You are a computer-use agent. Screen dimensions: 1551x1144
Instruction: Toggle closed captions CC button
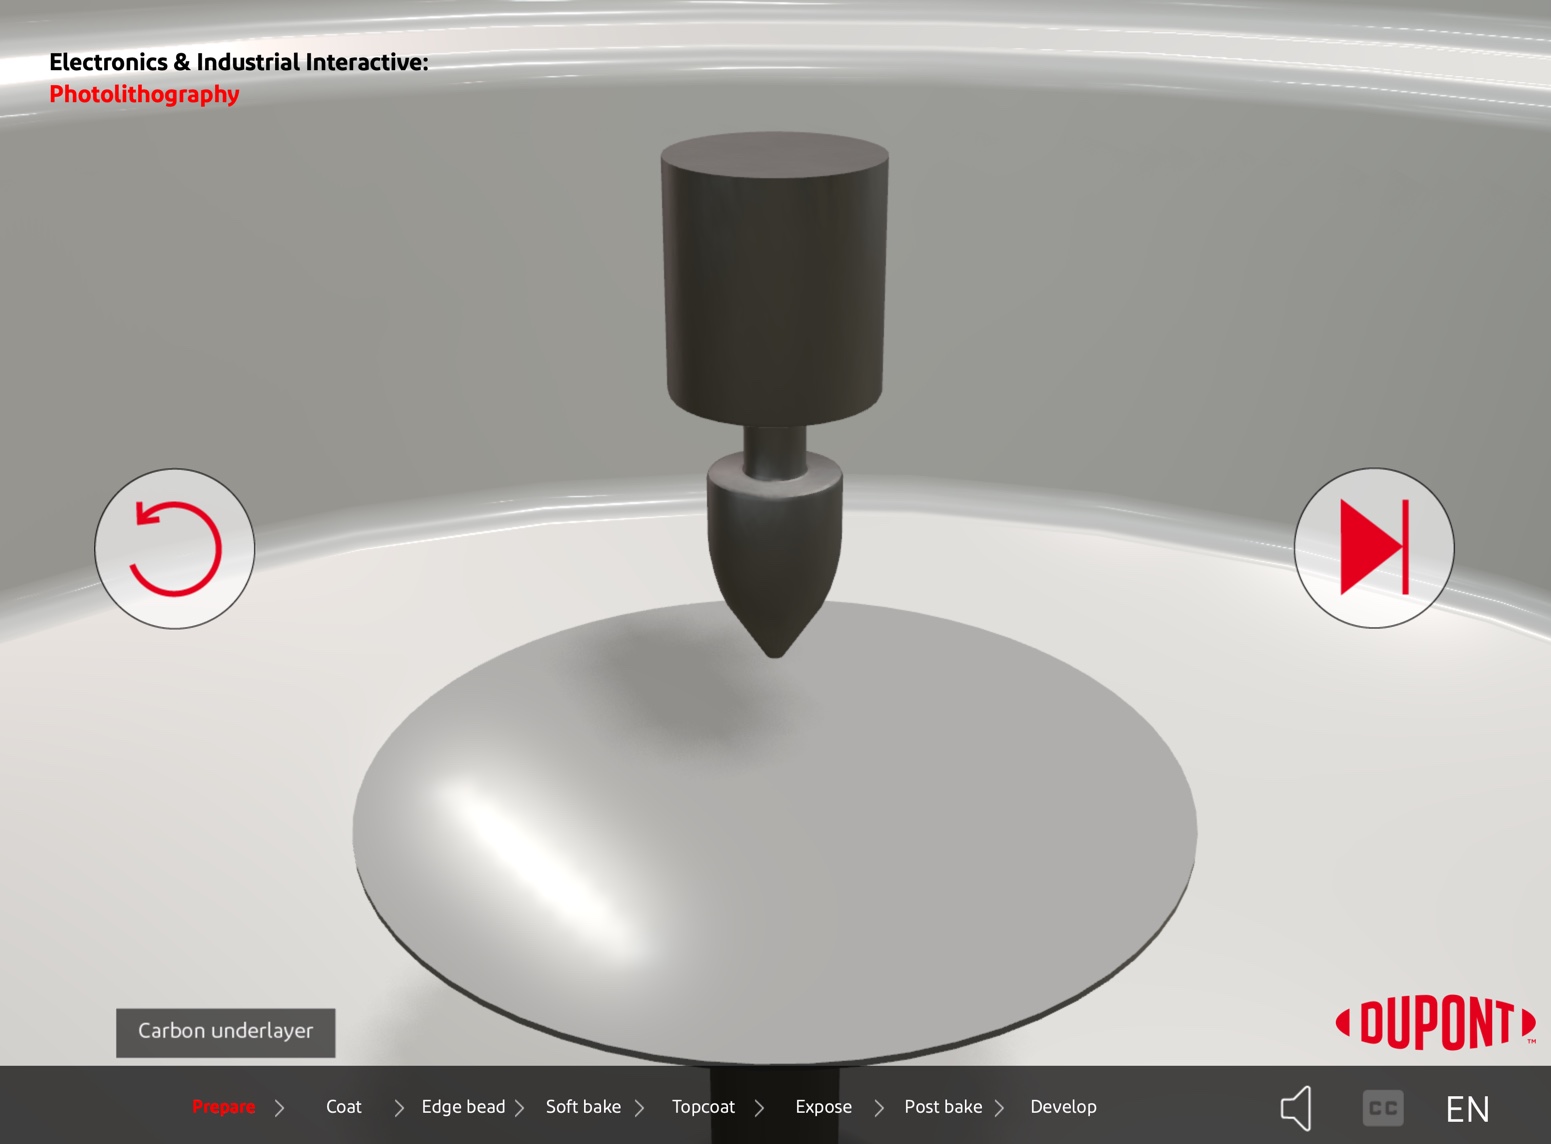click(x=1383, y=1108)
